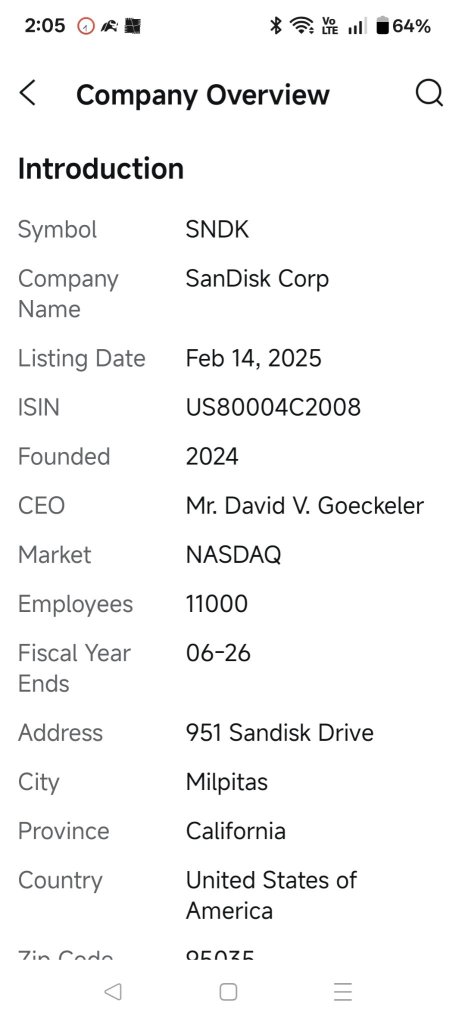
Task: Tap the clock time in status bar
Action: point(45,26)
